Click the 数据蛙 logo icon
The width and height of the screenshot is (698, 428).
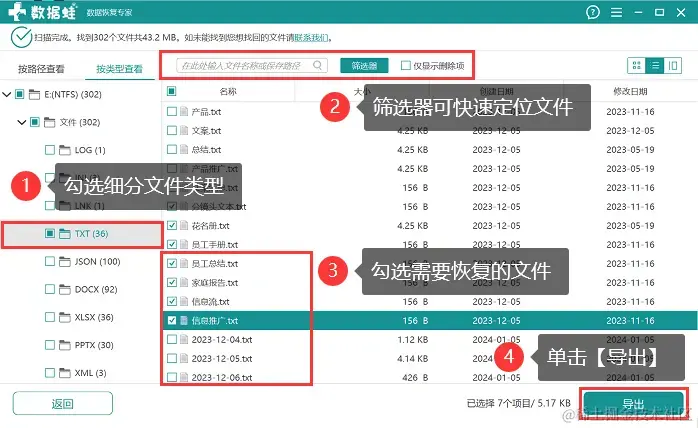[17, 12]
